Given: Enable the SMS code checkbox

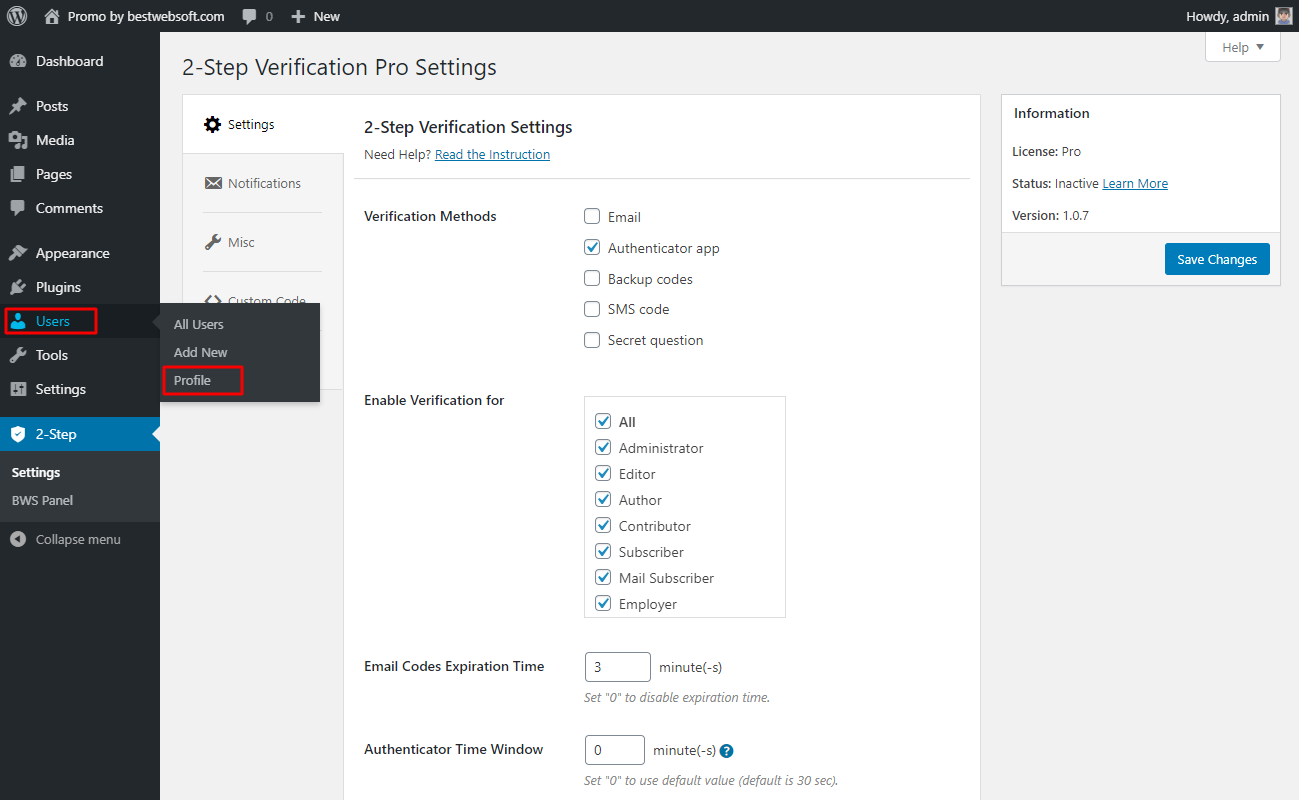Looking at the screenshot, I should (x=592, y=309).
